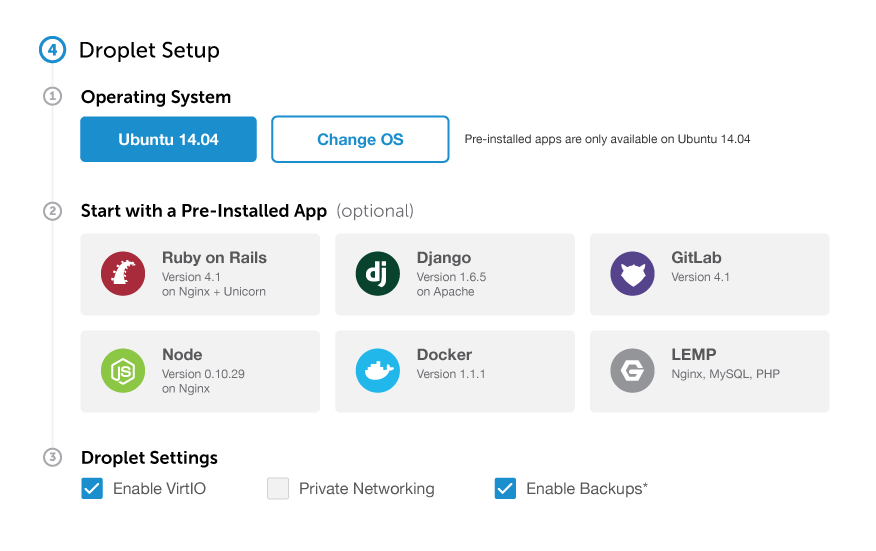Screen dimensions: 876x551
Task: Select the GitLab Version 4.1 text
Action: tap(701, 277)
